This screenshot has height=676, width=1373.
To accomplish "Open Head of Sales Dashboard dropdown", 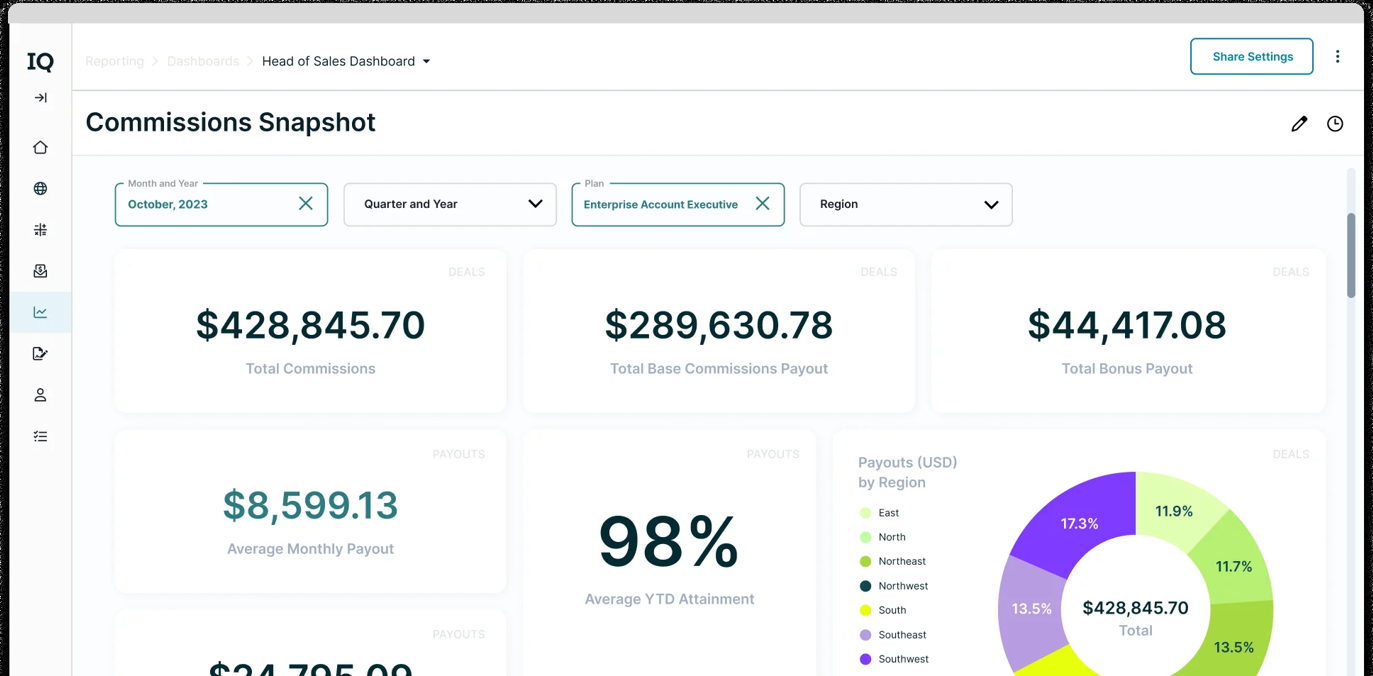I will [346, 61].
